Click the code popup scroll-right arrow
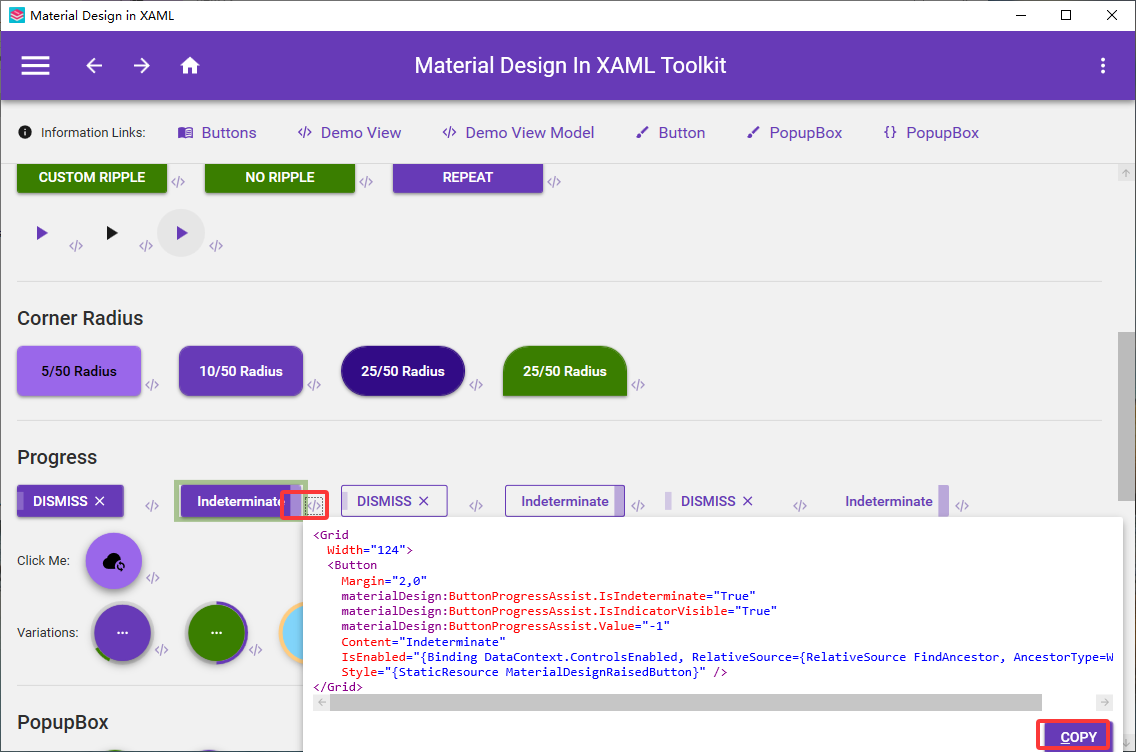The image size is (1136, 752). pos(1104,702)
